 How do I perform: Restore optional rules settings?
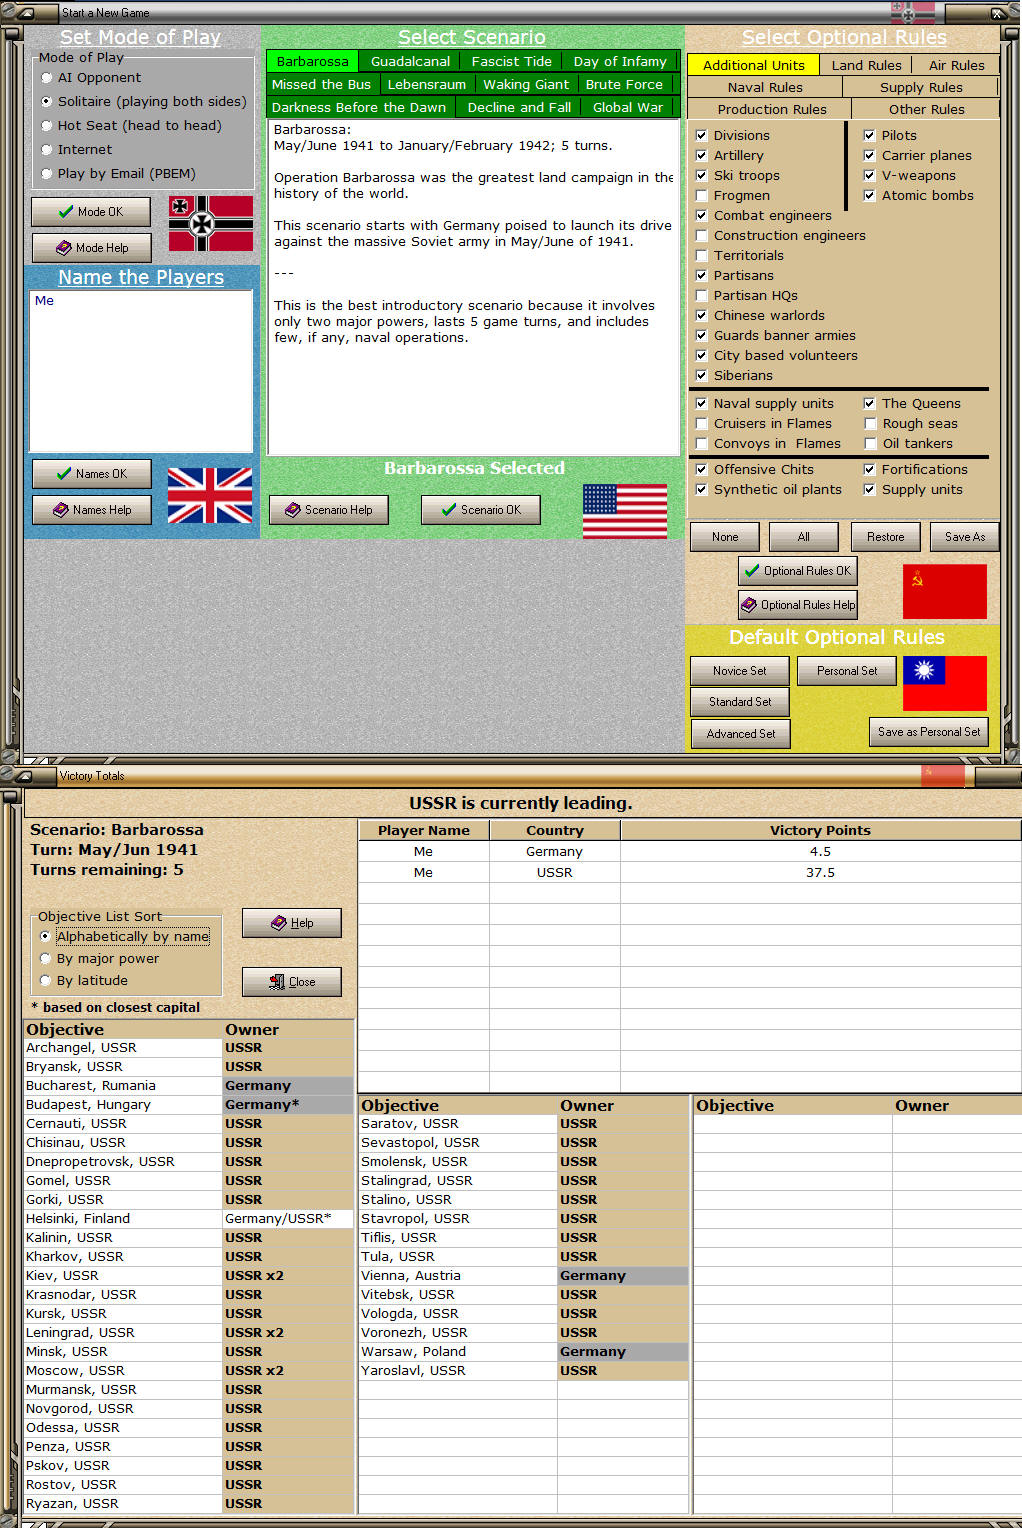[885, 537]
